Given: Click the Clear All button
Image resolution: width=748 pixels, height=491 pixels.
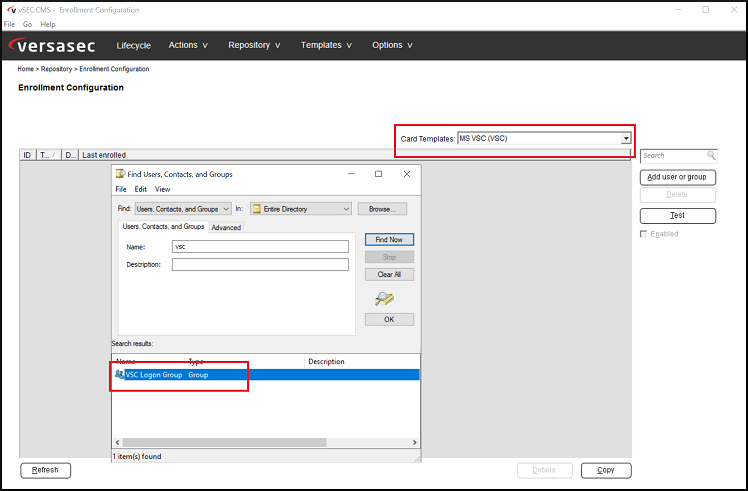Looking at the screenshot, I should click(x=389, y=274).
